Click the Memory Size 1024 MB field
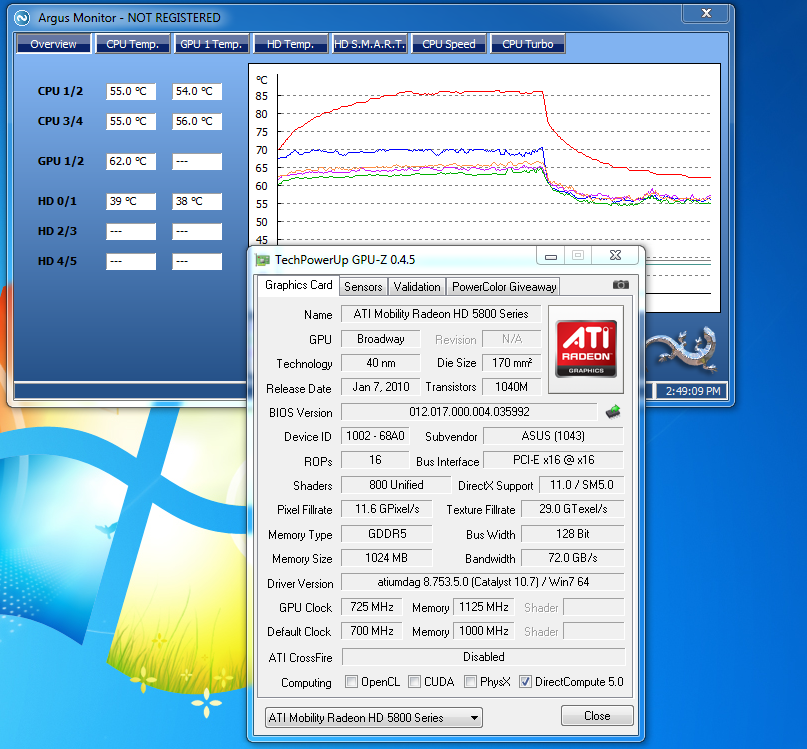The height and width of the screenshot is (749, 807). click(386, 558)
